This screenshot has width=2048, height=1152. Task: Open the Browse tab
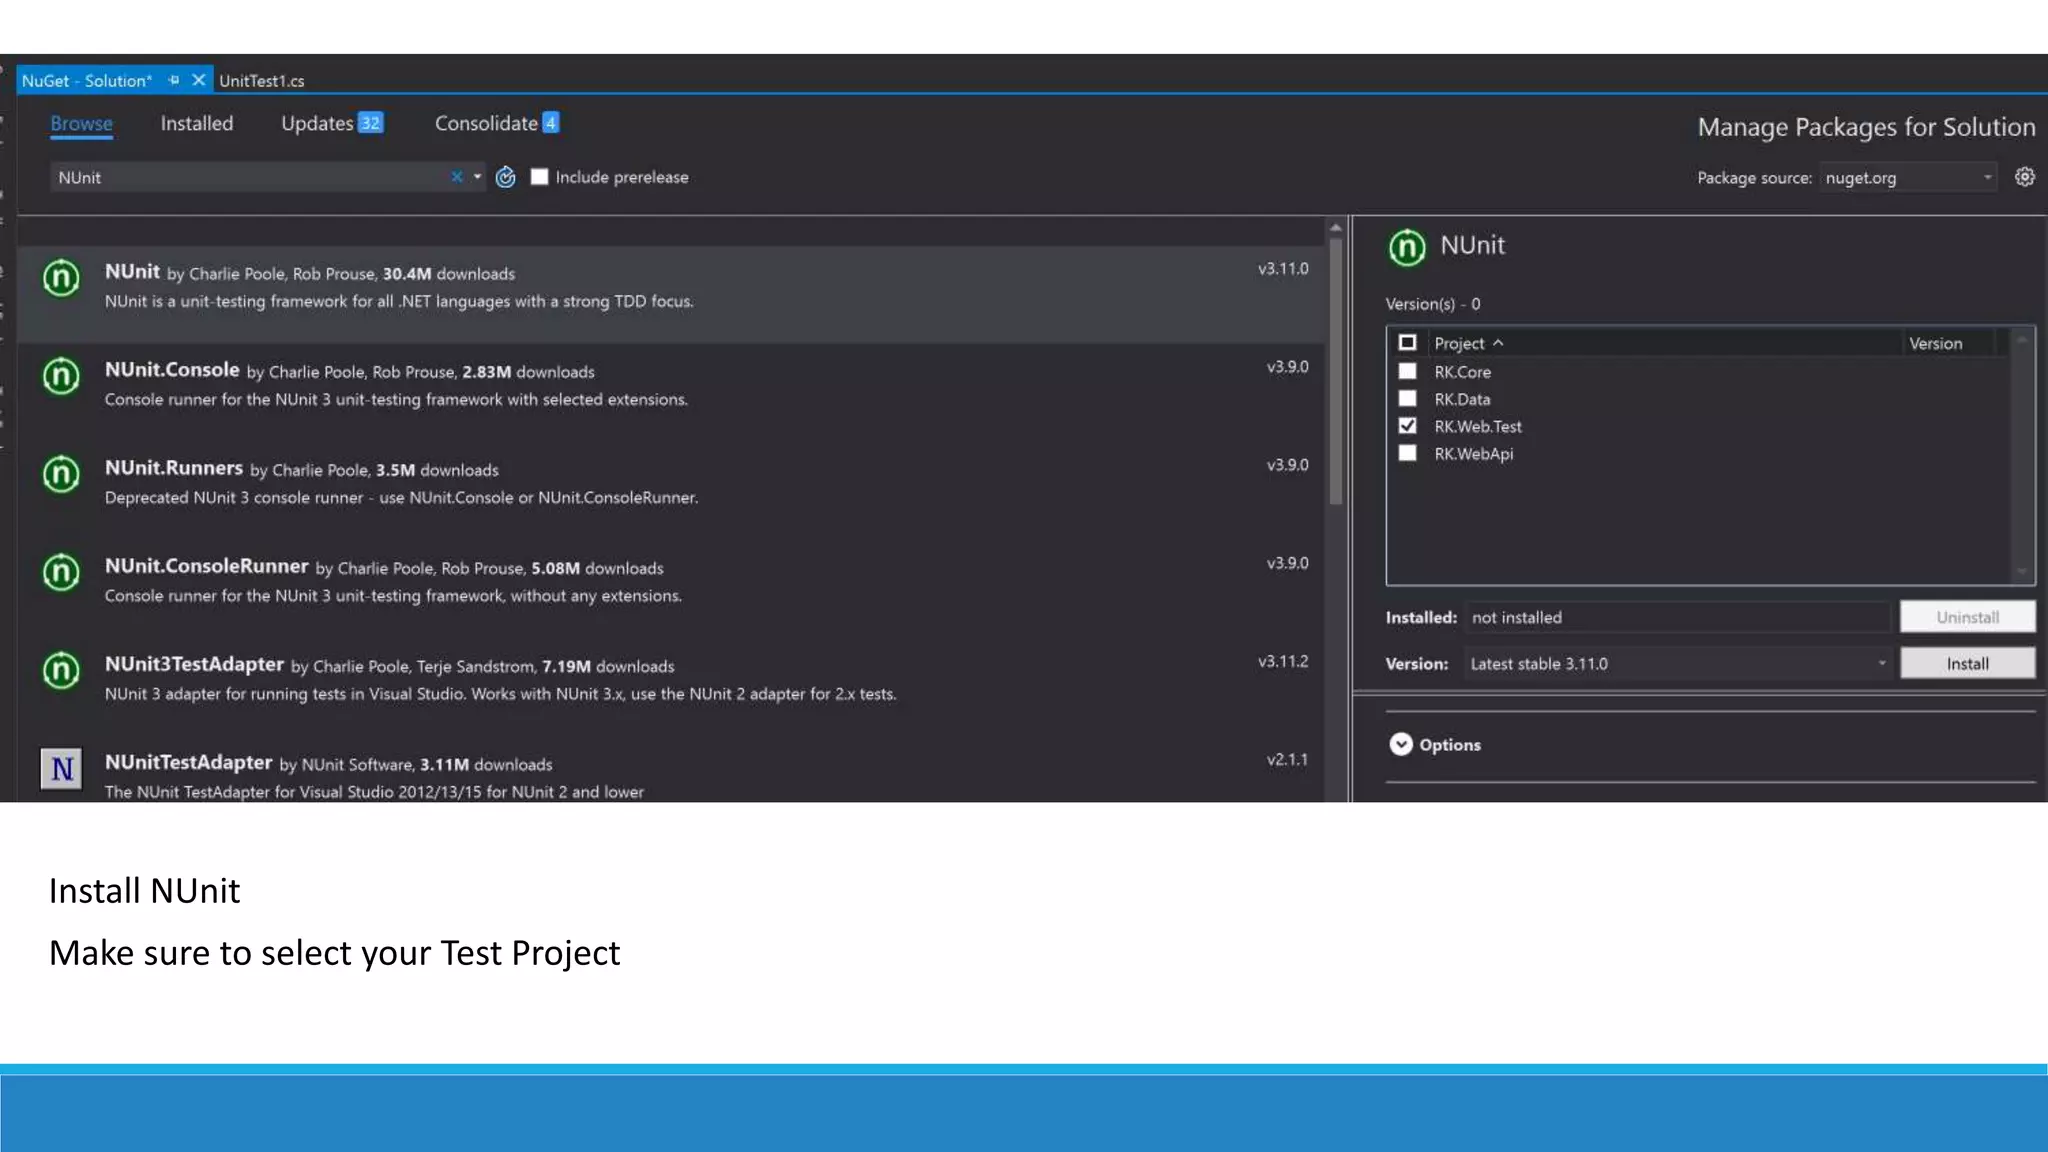[x=81, y=123]
